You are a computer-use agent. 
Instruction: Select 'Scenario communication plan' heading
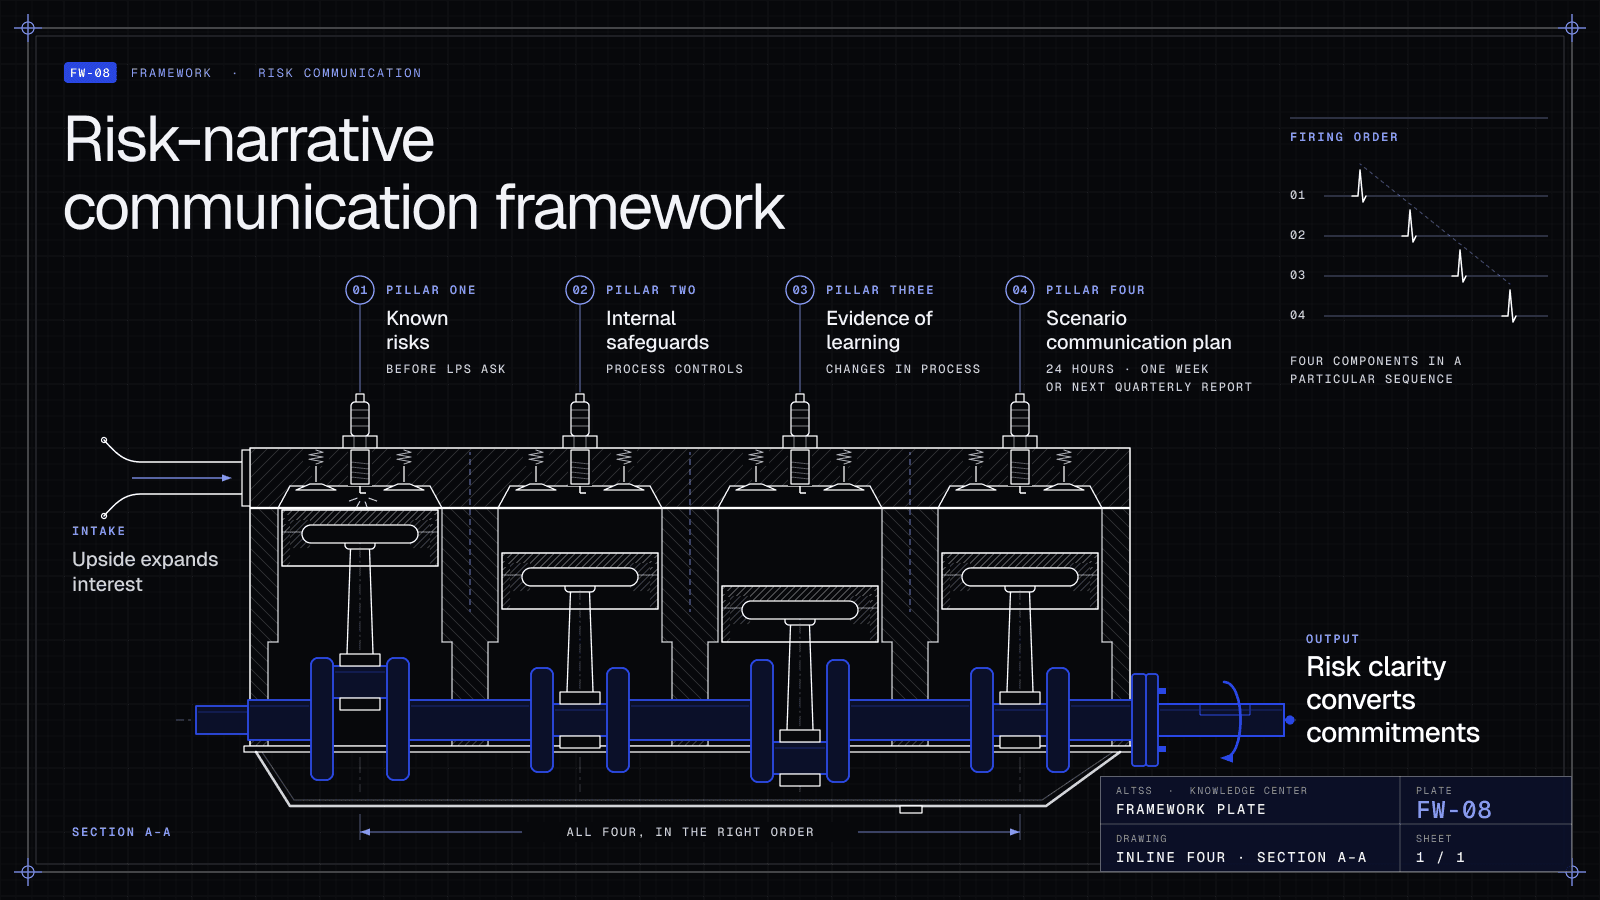[x=1139, y=330]
